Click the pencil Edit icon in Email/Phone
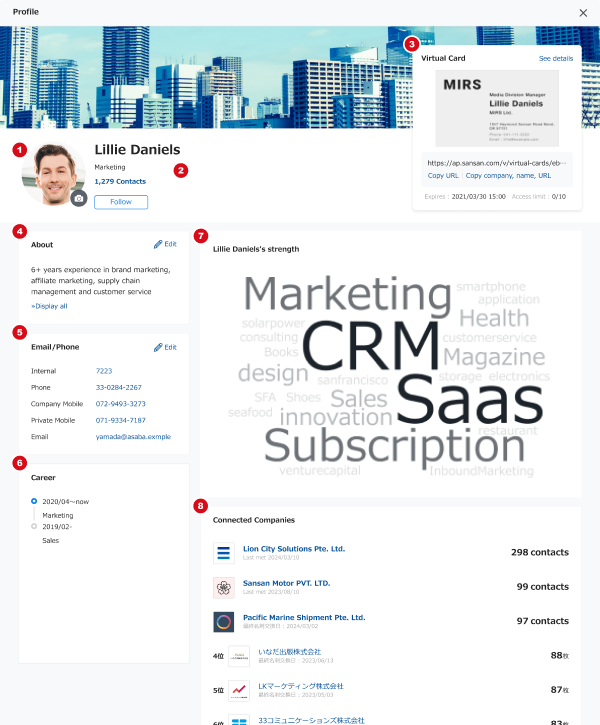Image resolution: width=600 pixels, height=725 pixels. click(158, 347)
